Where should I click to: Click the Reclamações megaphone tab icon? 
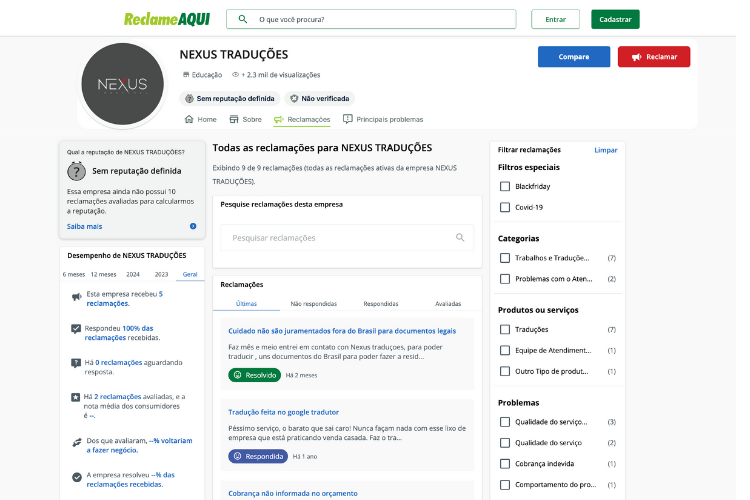[278, 119]
